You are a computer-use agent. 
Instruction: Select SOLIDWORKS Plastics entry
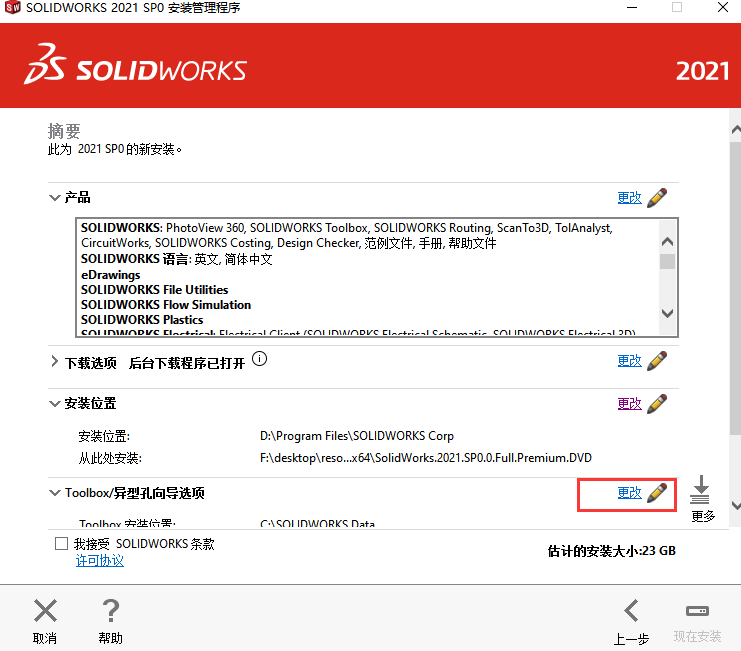[142, 320]
